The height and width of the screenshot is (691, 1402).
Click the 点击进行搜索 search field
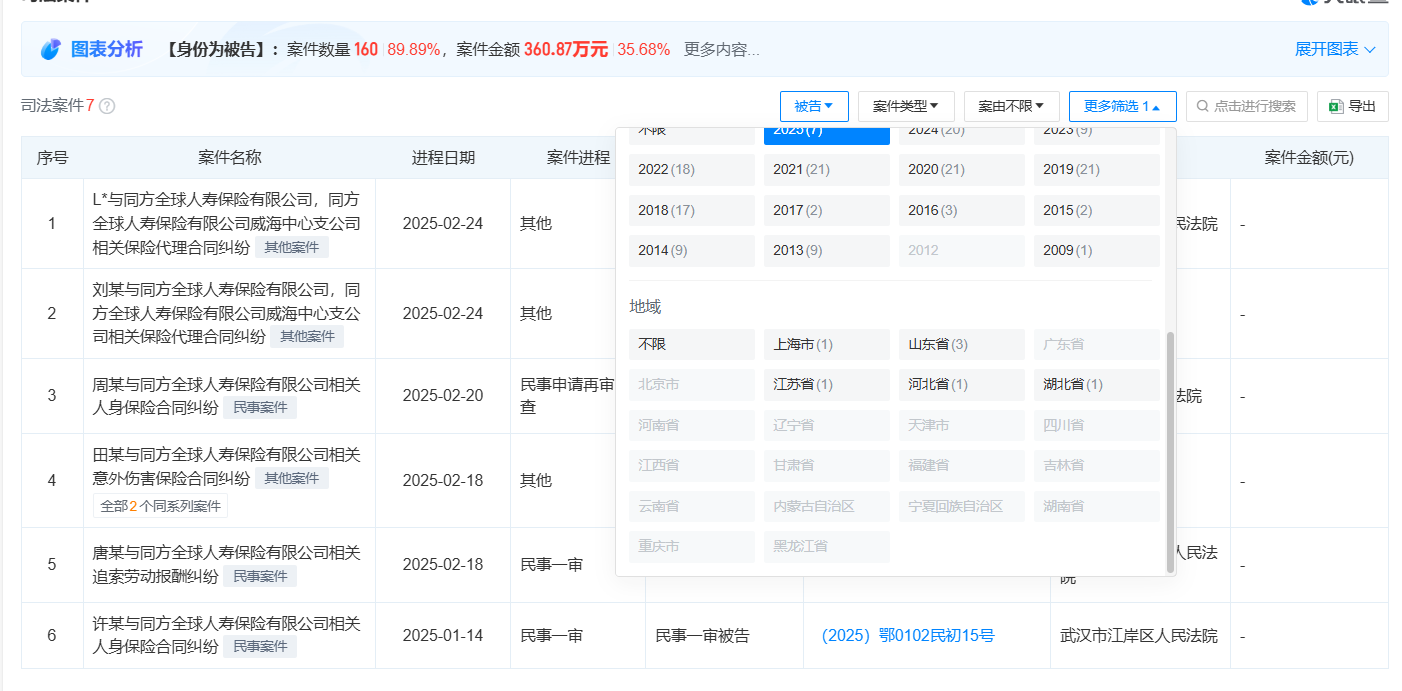click(1246, 106)
